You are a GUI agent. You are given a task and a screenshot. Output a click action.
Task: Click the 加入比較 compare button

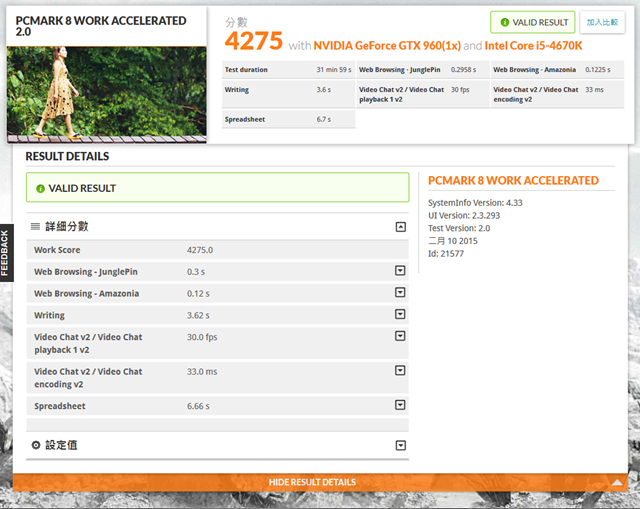pos(602,22)
